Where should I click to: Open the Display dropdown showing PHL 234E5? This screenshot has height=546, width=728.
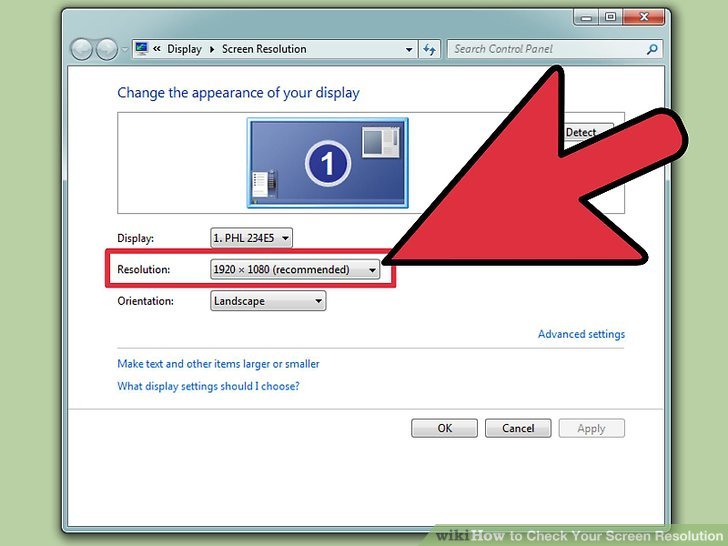pos(251,238)
